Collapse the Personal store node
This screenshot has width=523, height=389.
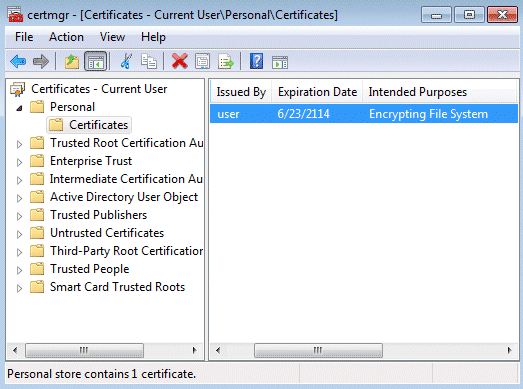20,108
